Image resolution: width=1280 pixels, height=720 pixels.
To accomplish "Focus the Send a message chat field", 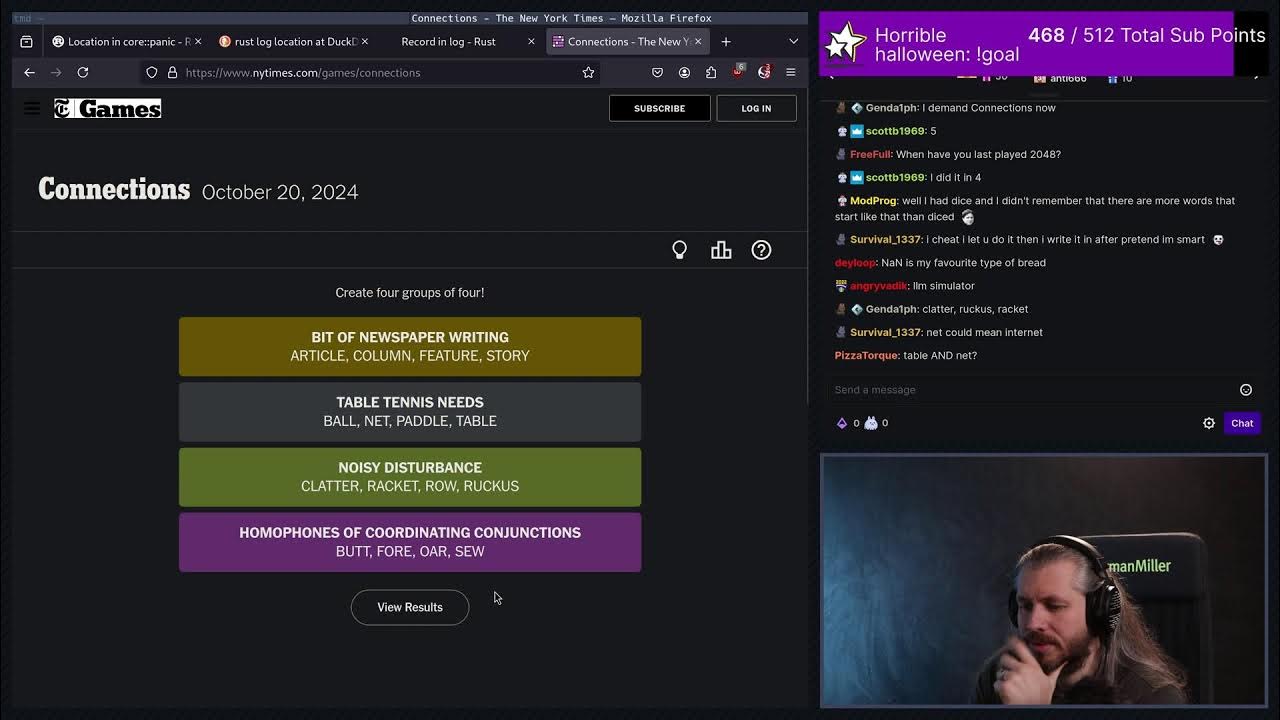I will coord(1030,390).
